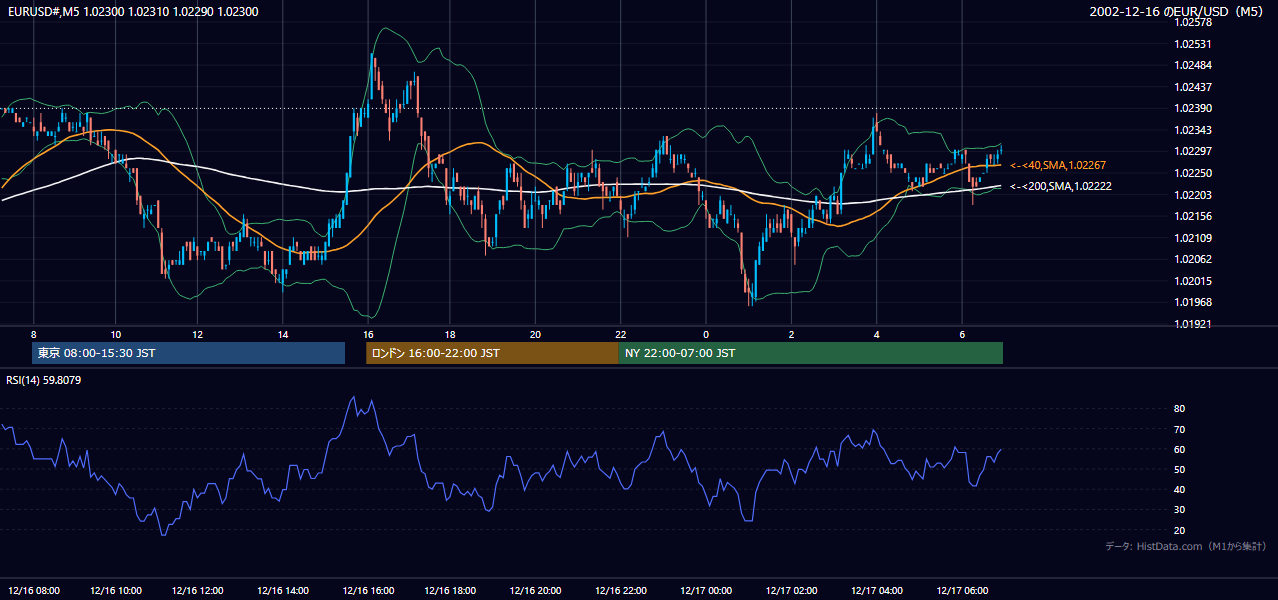
Task: Select the RSI scale 30 level
Action: (x=1179, y=510)
